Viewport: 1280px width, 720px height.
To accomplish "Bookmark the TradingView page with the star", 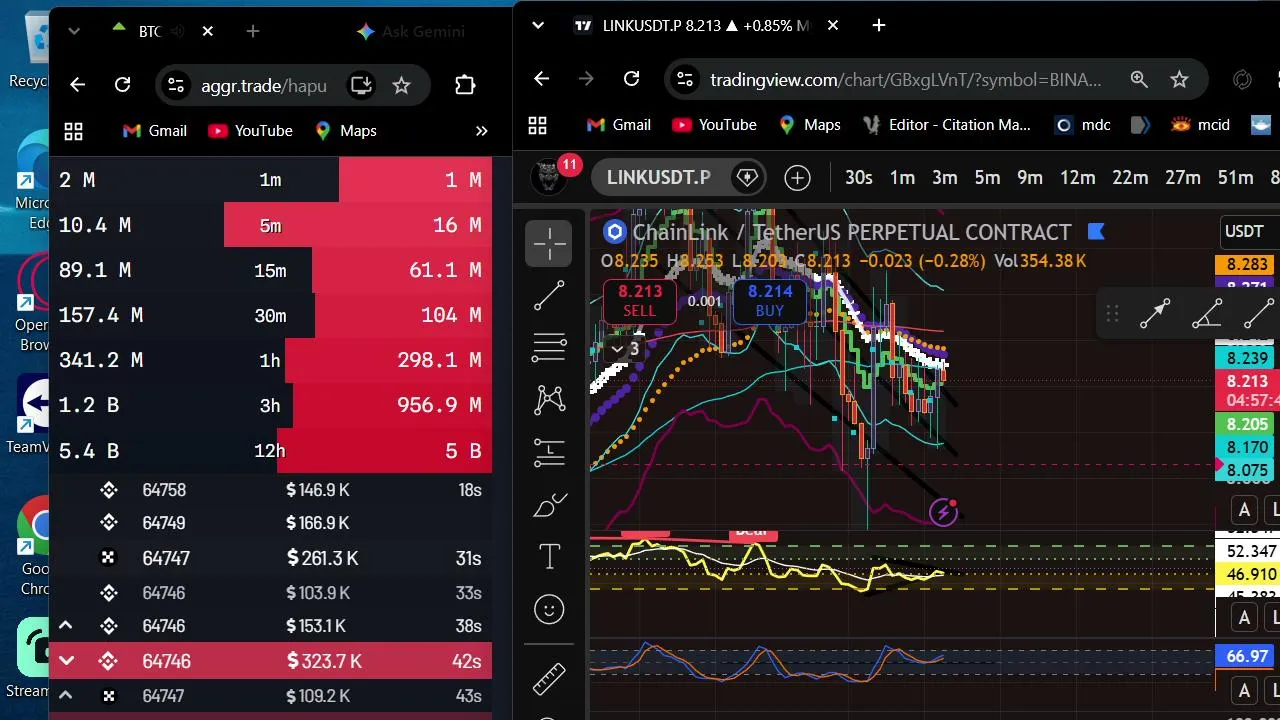I will (1179, 79).
